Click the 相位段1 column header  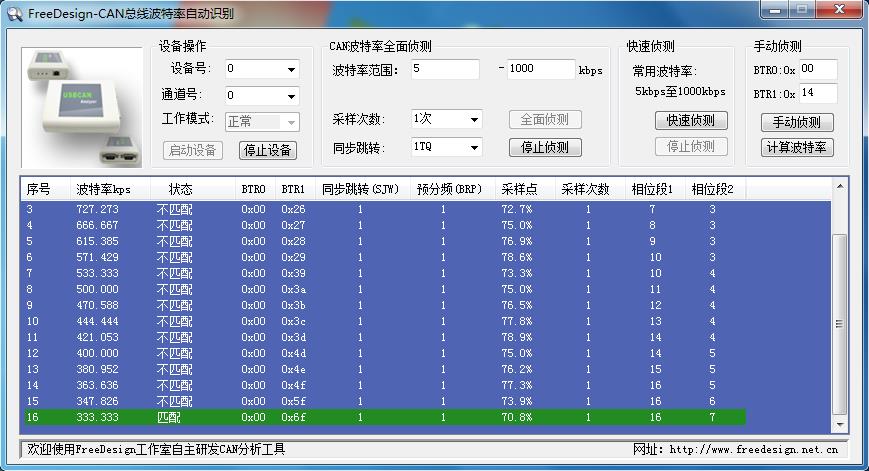coord(656,189)
